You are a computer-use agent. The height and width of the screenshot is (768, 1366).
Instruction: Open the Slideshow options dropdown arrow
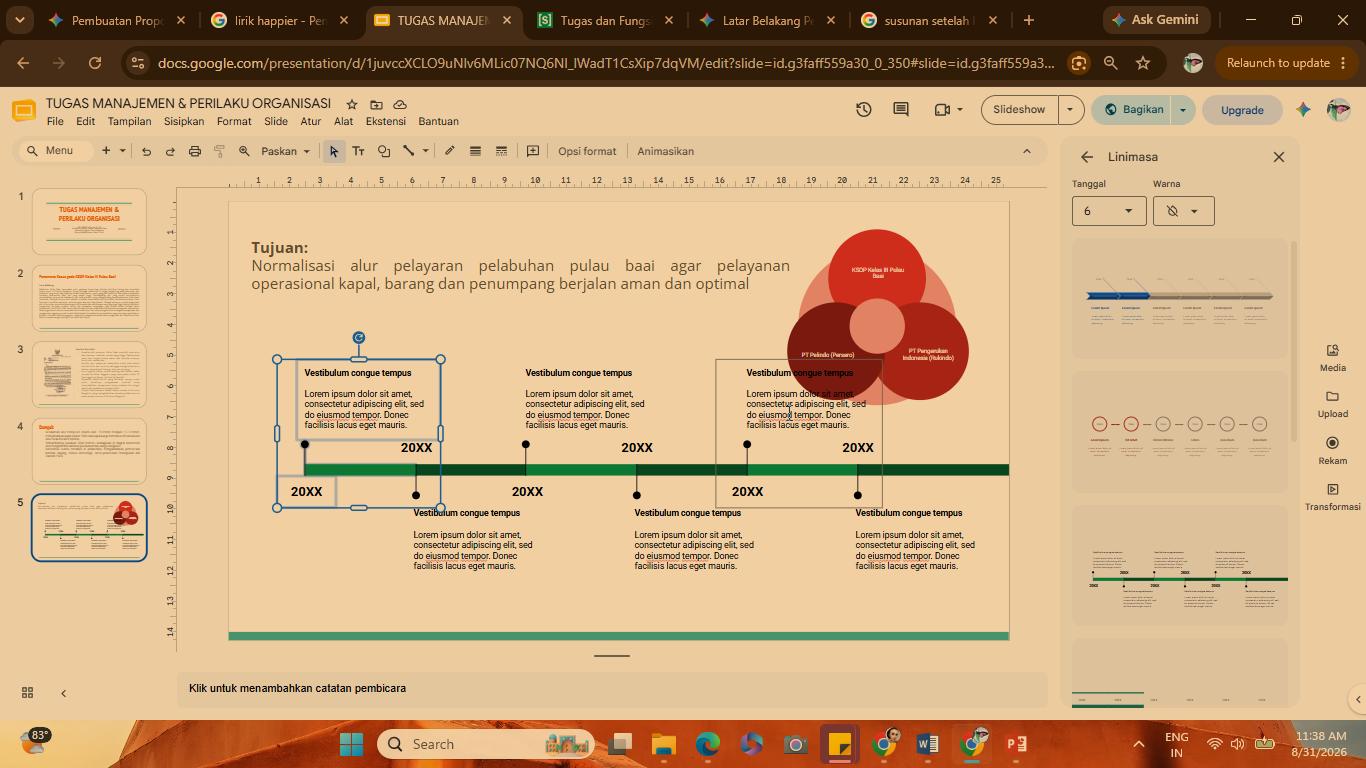[1070, 109]
